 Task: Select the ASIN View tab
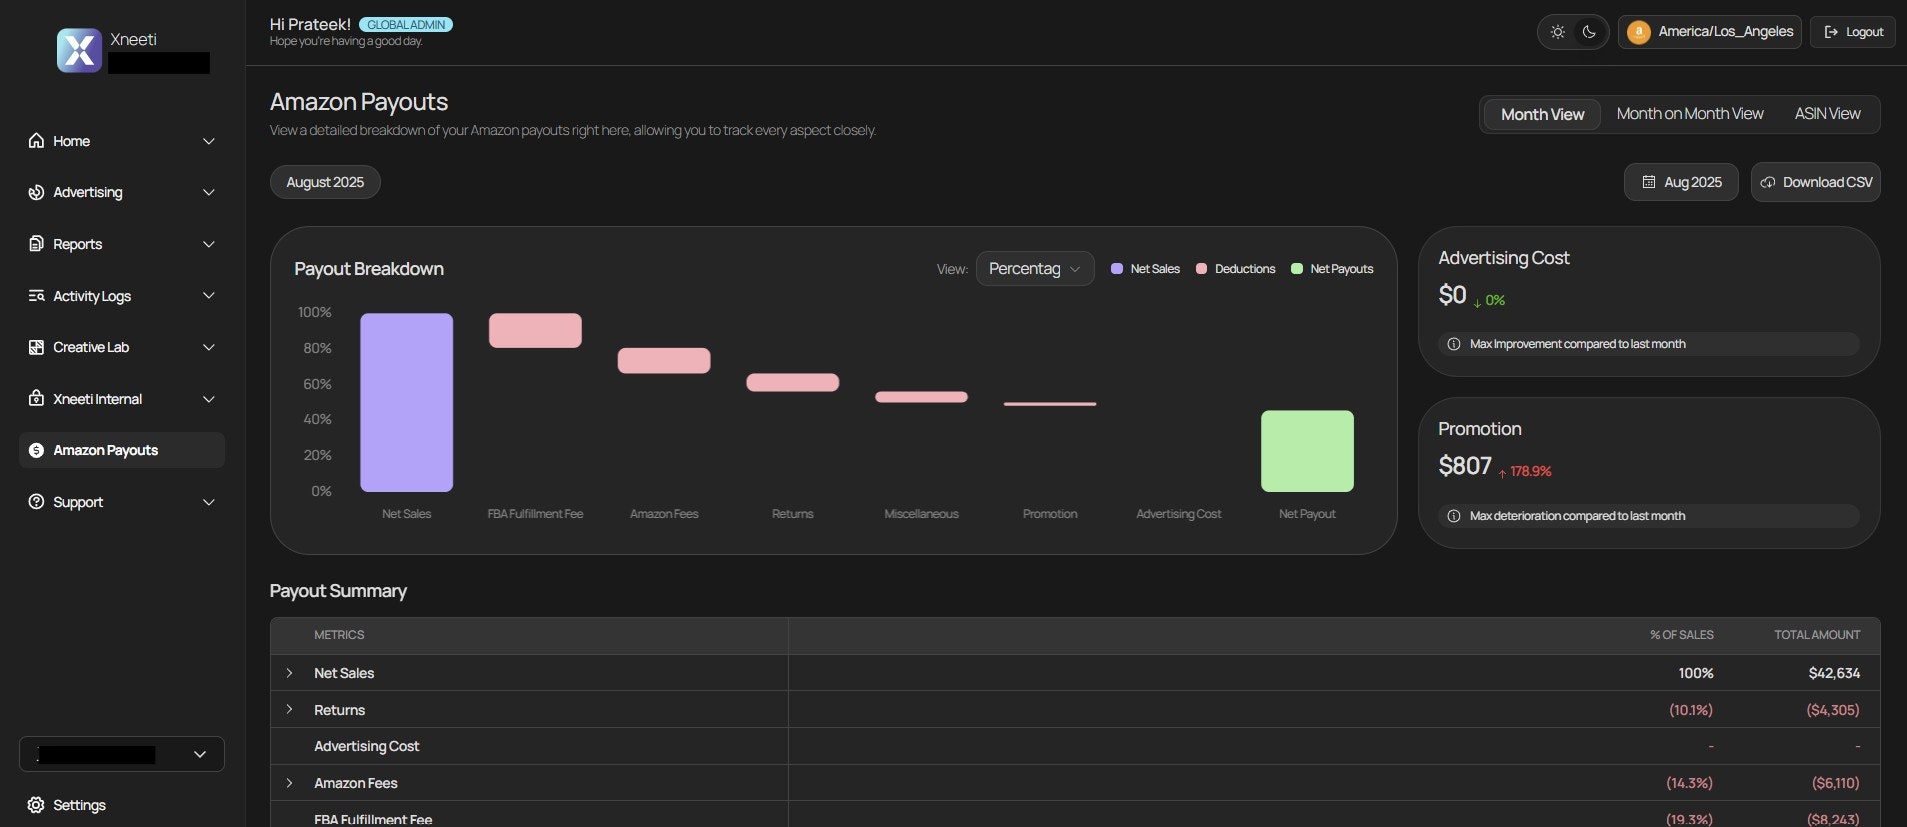coord(1827,114)
